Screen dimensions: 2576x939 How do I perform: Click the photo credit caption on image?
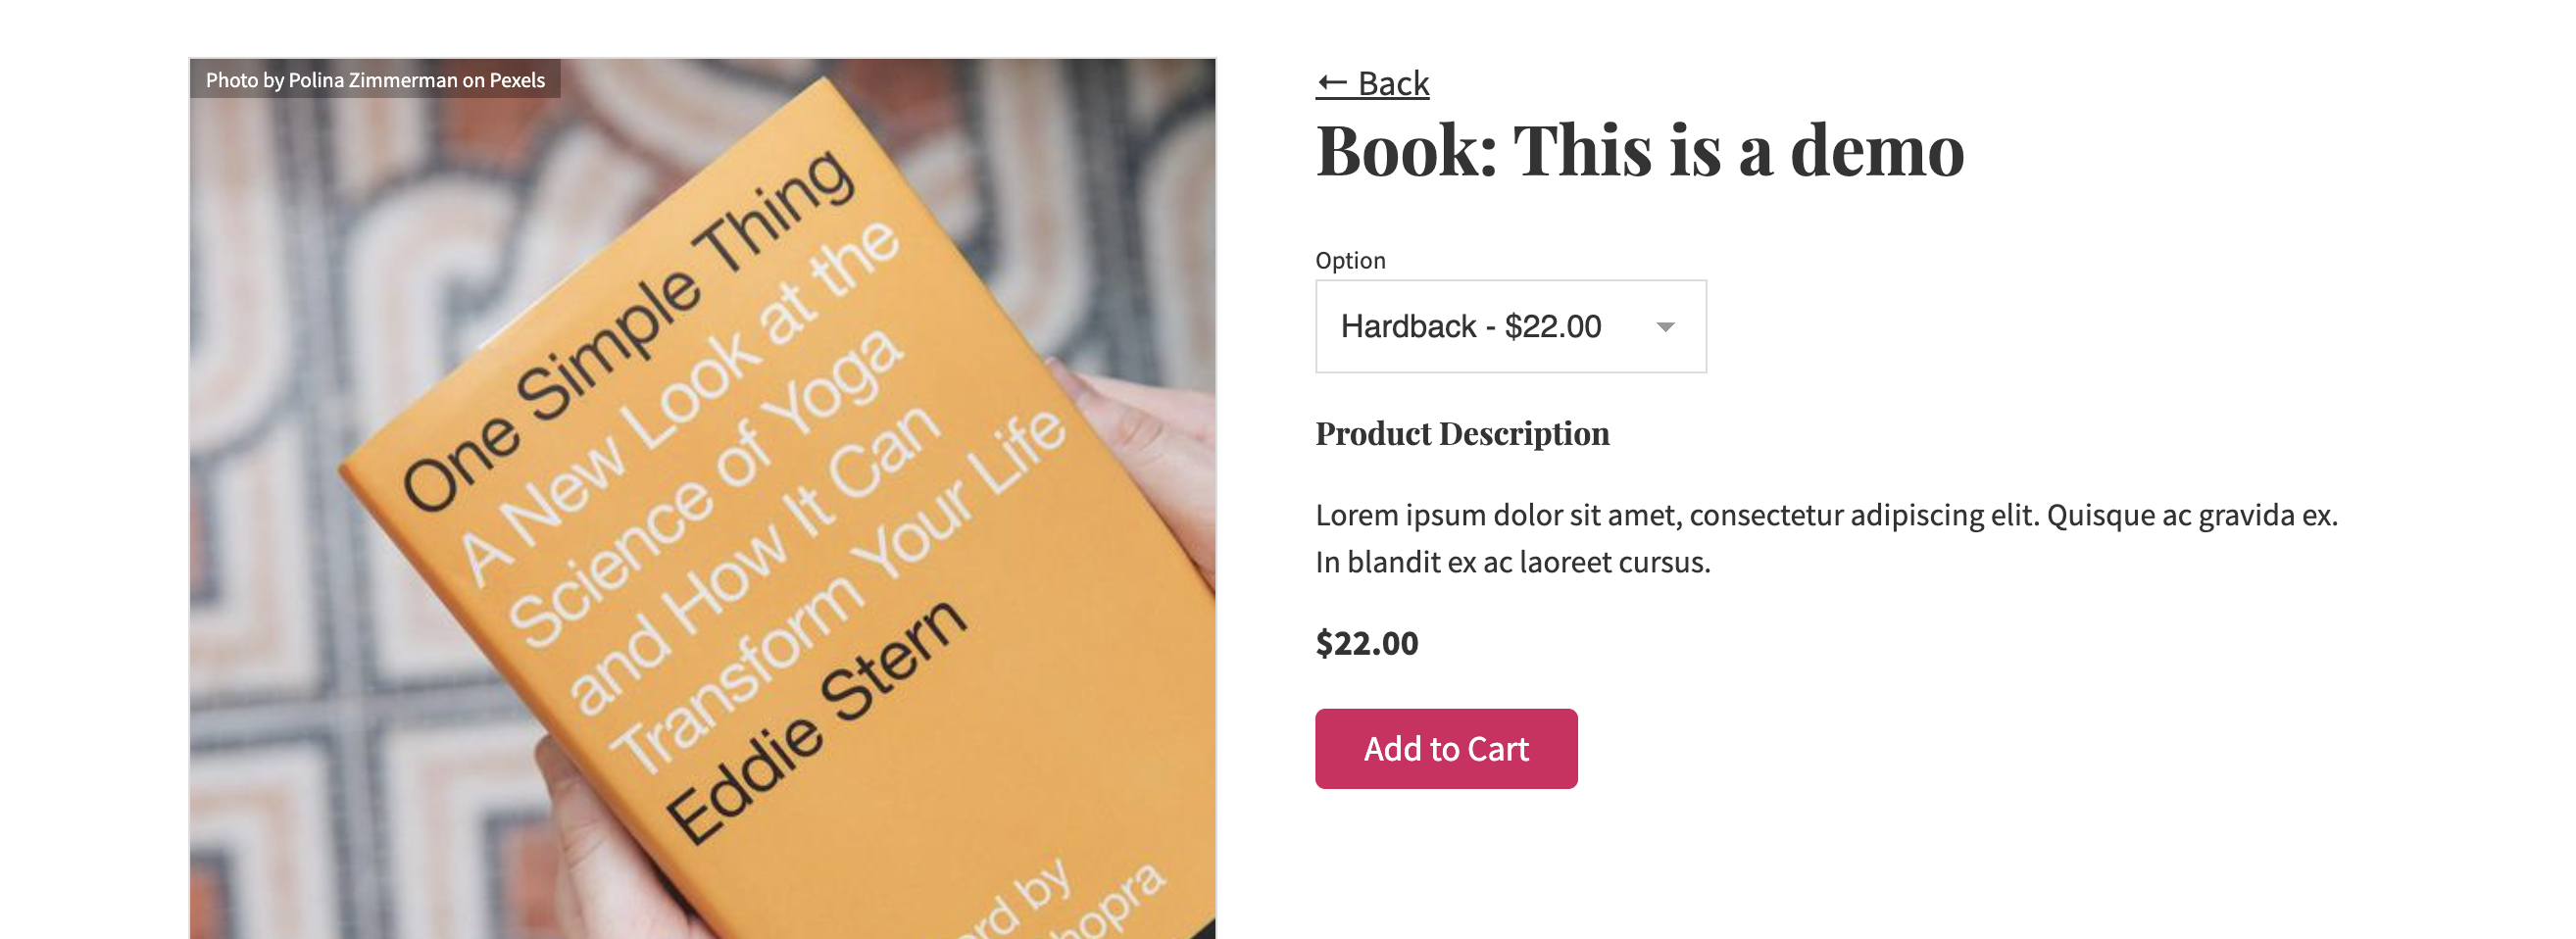[374, 80]
